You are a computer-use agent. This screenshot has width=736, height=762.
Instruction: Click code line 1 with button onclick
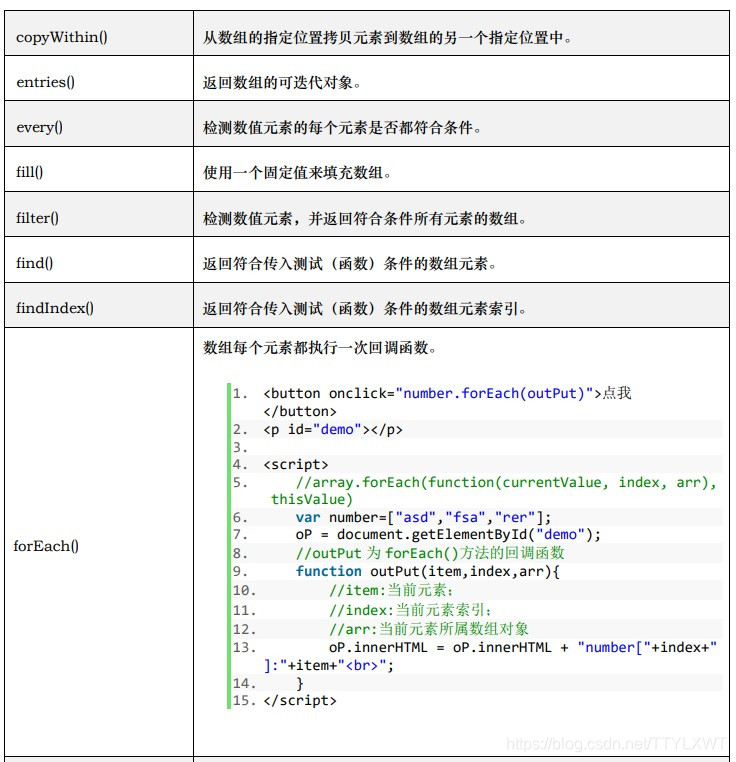447,393
